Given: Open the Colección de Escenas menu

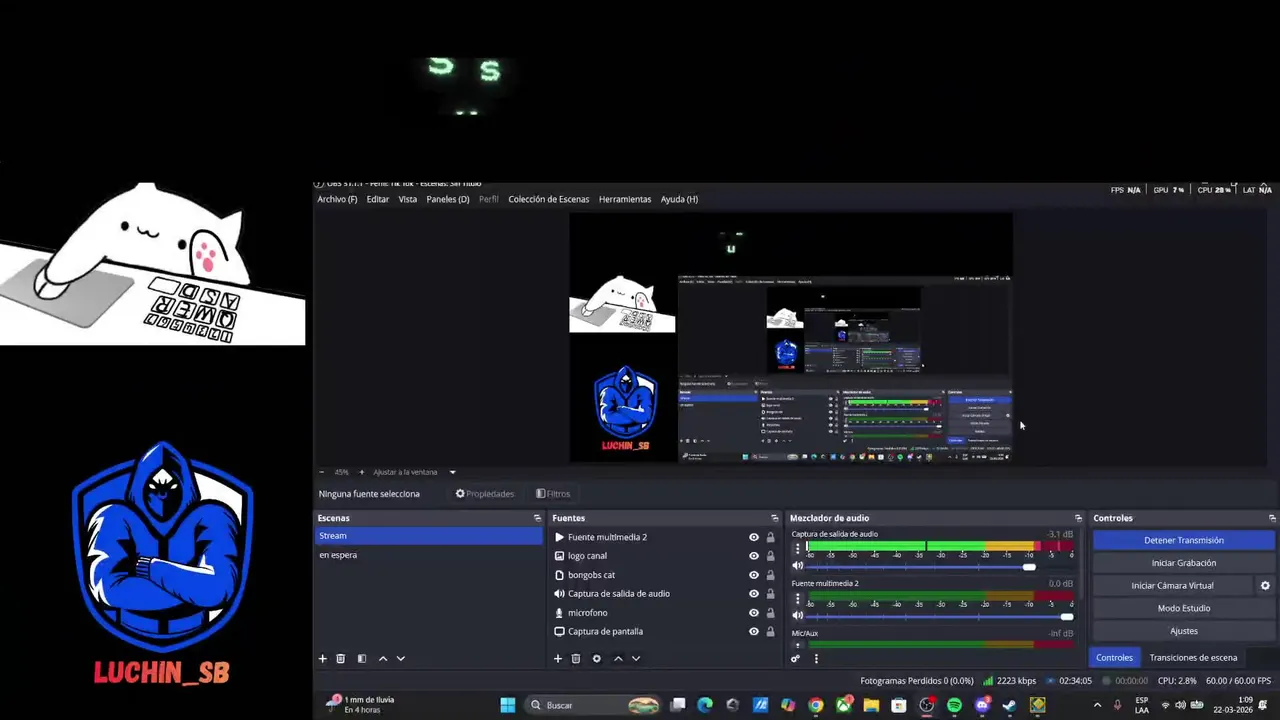Looking at the screenshot, I should [549, 199].
